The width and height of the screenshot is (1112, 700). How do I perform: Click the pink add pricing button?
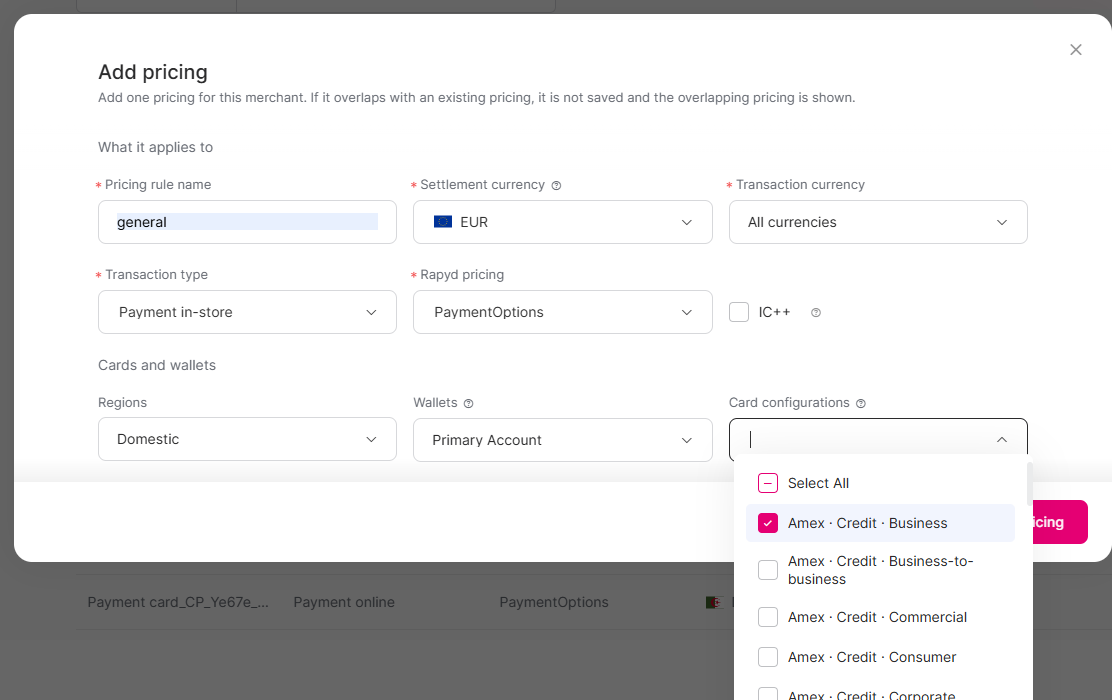pos(1060,522)
